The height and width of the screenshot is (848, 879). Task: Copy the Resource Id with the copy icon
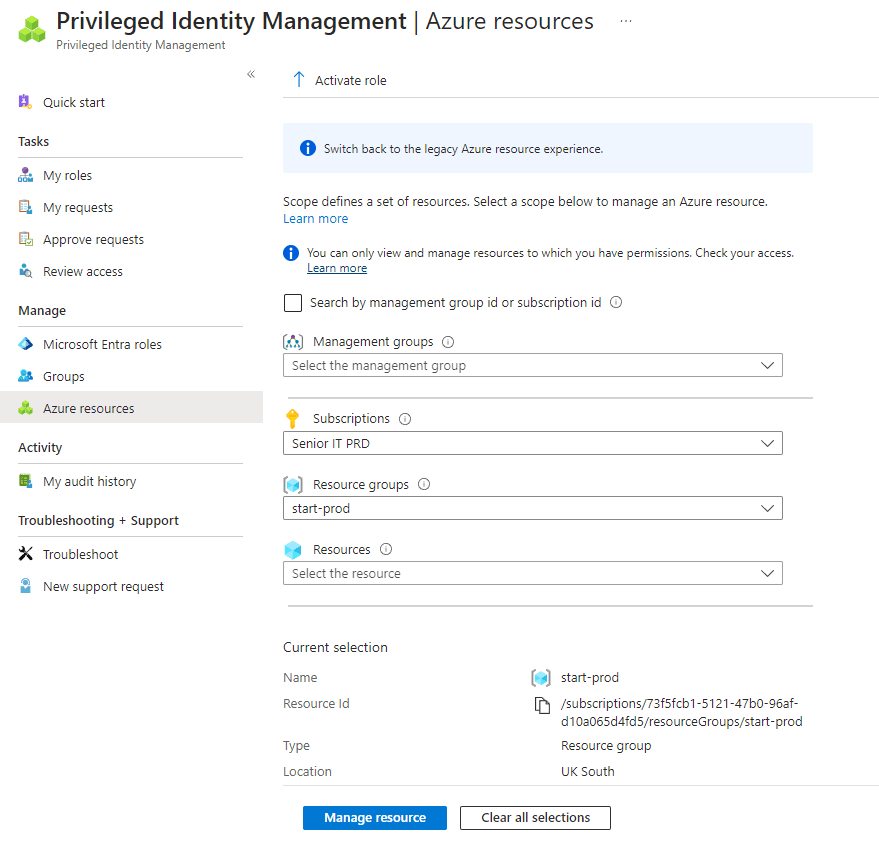coord(542,705)
